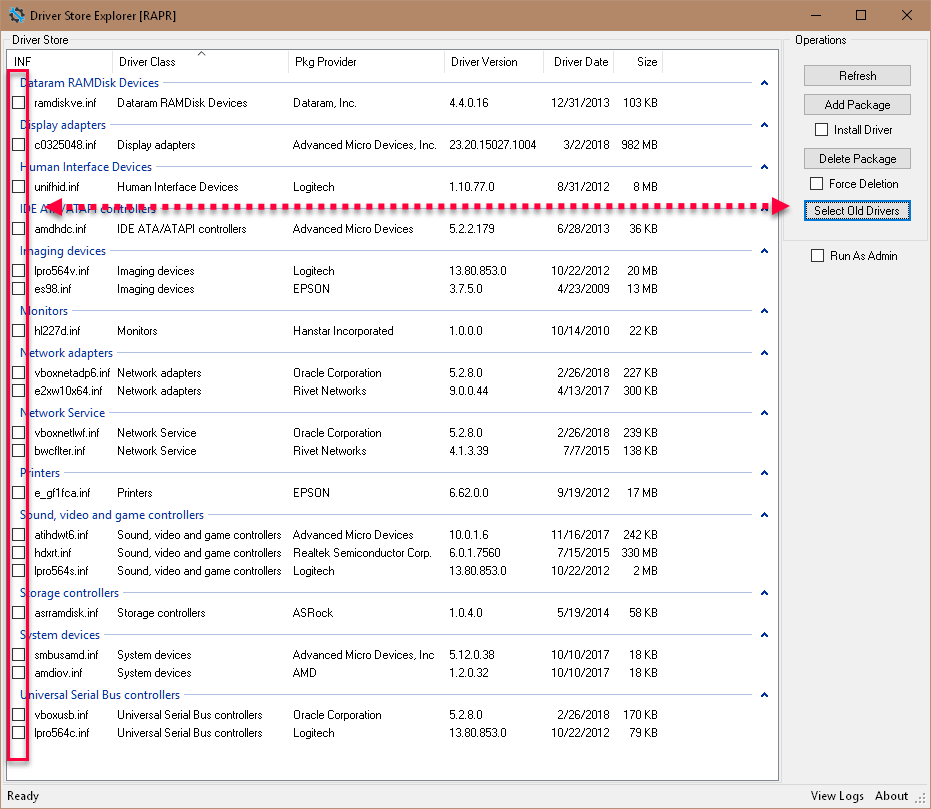Click the amdiov.inf row by AMD
The width and height of the screenshot is (931, 809).
click(335, 672)
